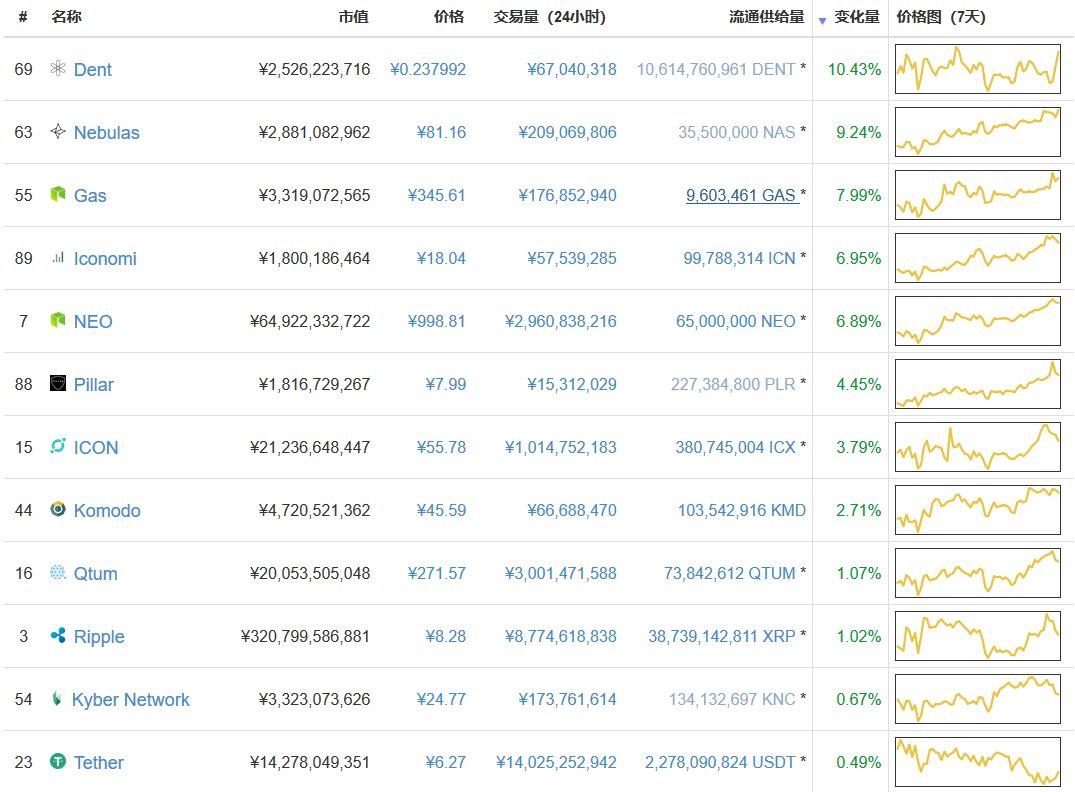Click the Qtum coin icon
Image resolution: width=1075 pixels, height=792 pixels.
coord(58,572)
